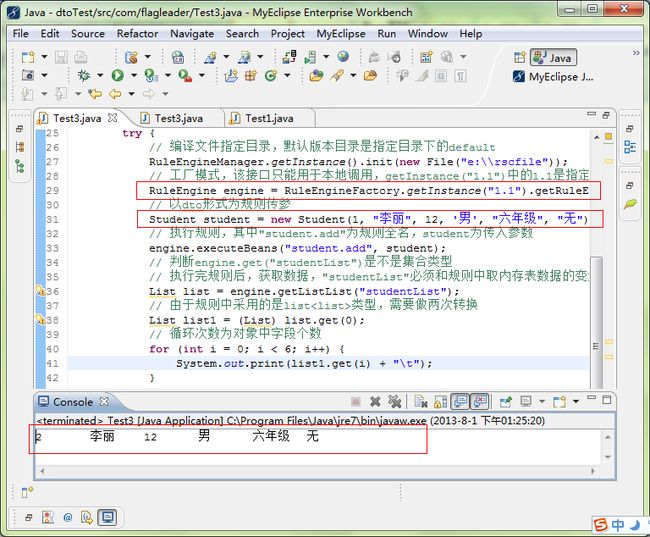Screen dimensions: 650x537
Task: Toggle Chinese input mode indicator
Action: point(618,525)
